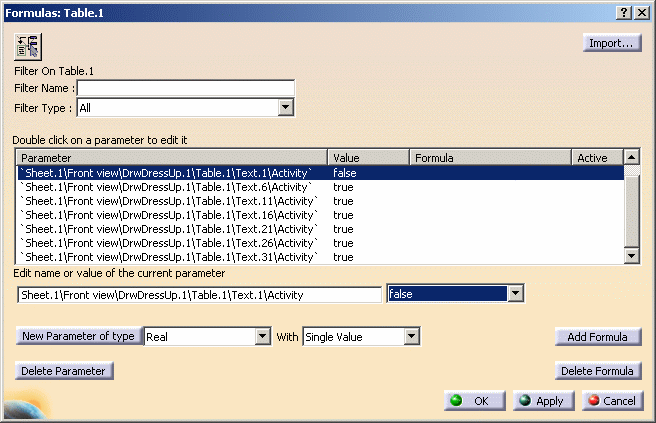
Task: Click the parameter name edit field
Action: click(200, 294)
